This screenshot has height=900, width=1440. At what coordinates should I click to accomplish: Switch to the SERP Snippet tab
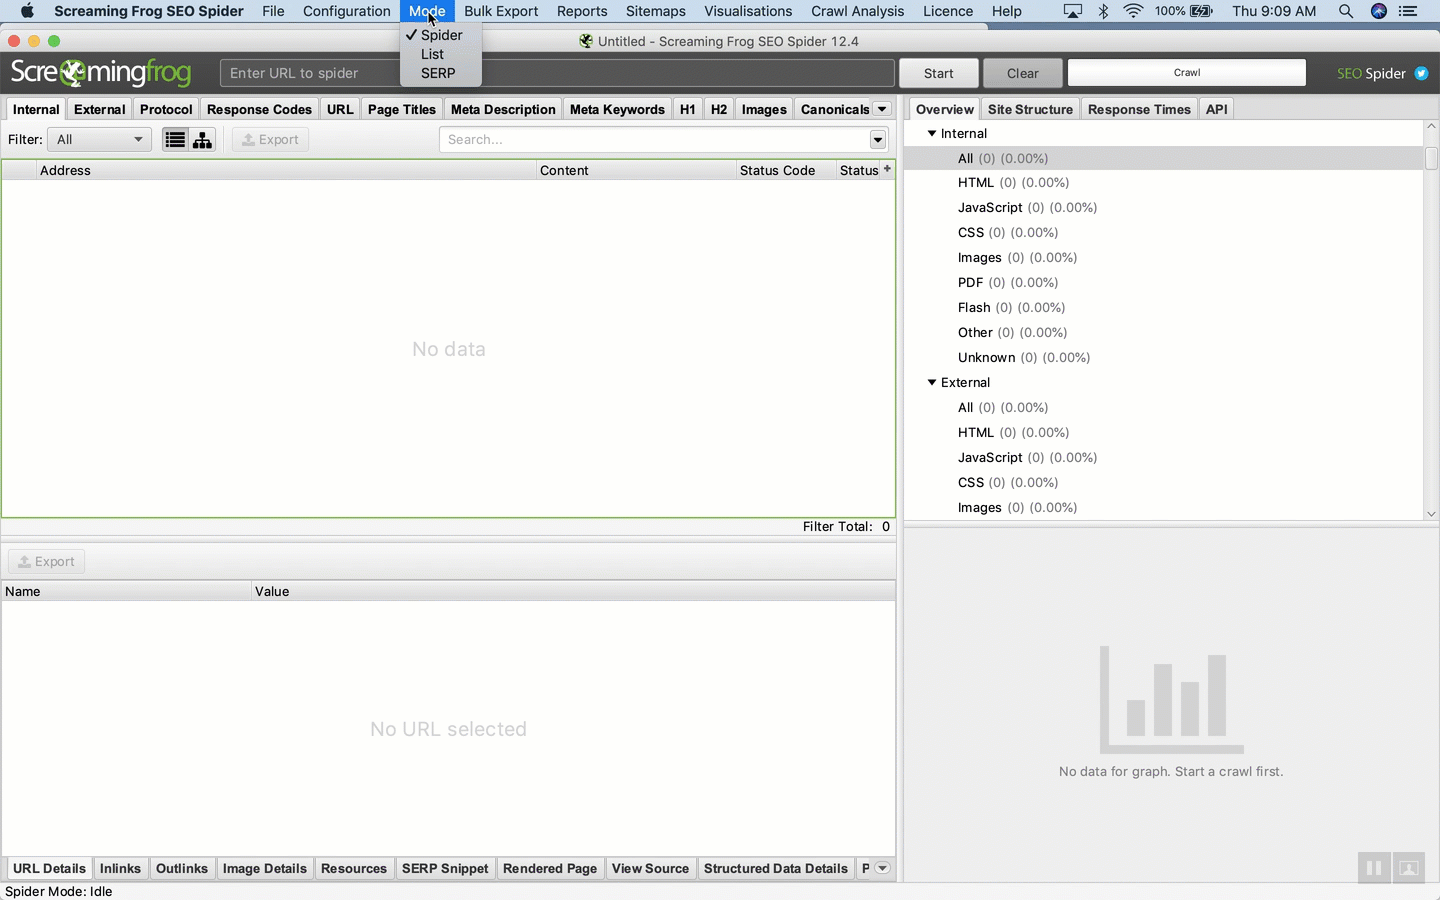click(x=445, y=868)
